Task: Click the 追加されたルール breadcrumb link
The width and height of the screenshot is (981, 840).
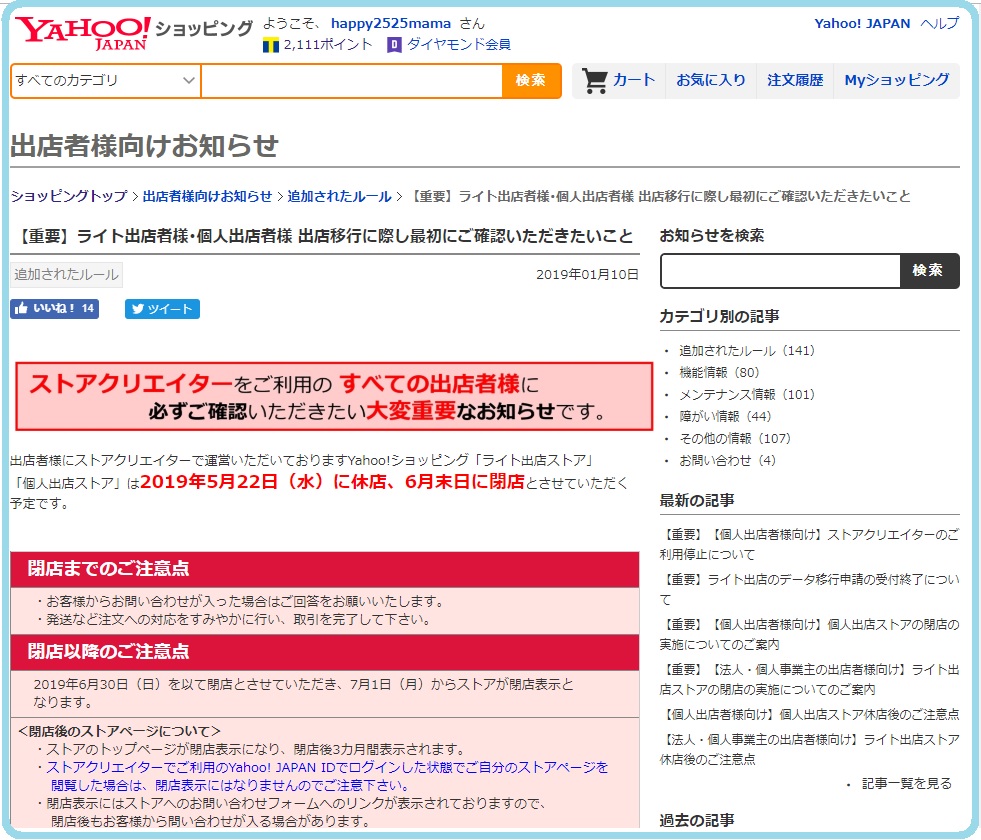Action: tap(339, 196)
